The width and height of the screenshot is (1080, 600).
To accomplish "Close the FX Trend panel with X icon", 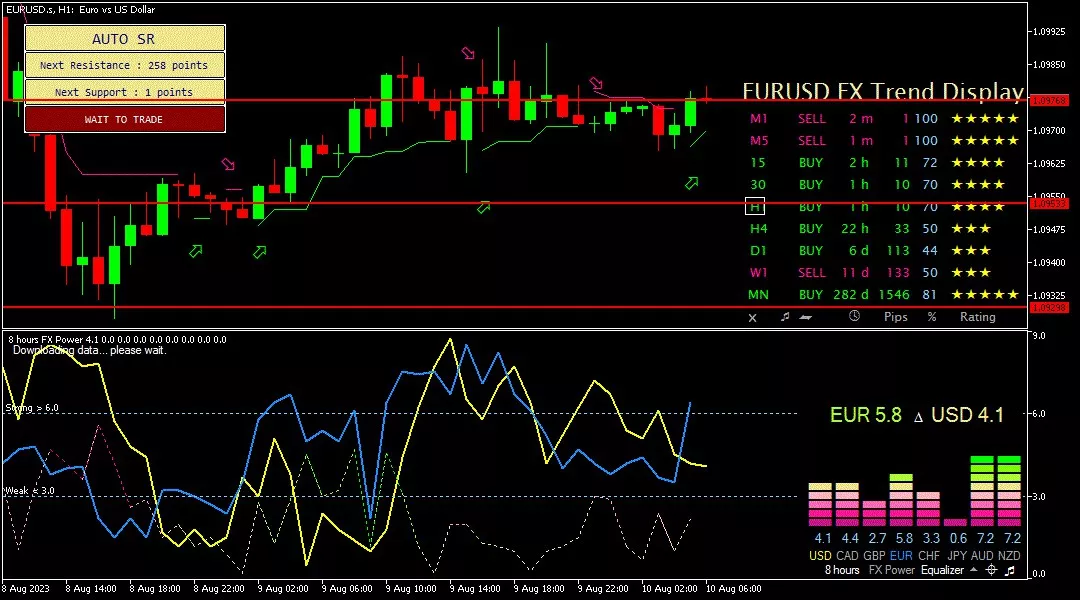I will pos(752,318).
